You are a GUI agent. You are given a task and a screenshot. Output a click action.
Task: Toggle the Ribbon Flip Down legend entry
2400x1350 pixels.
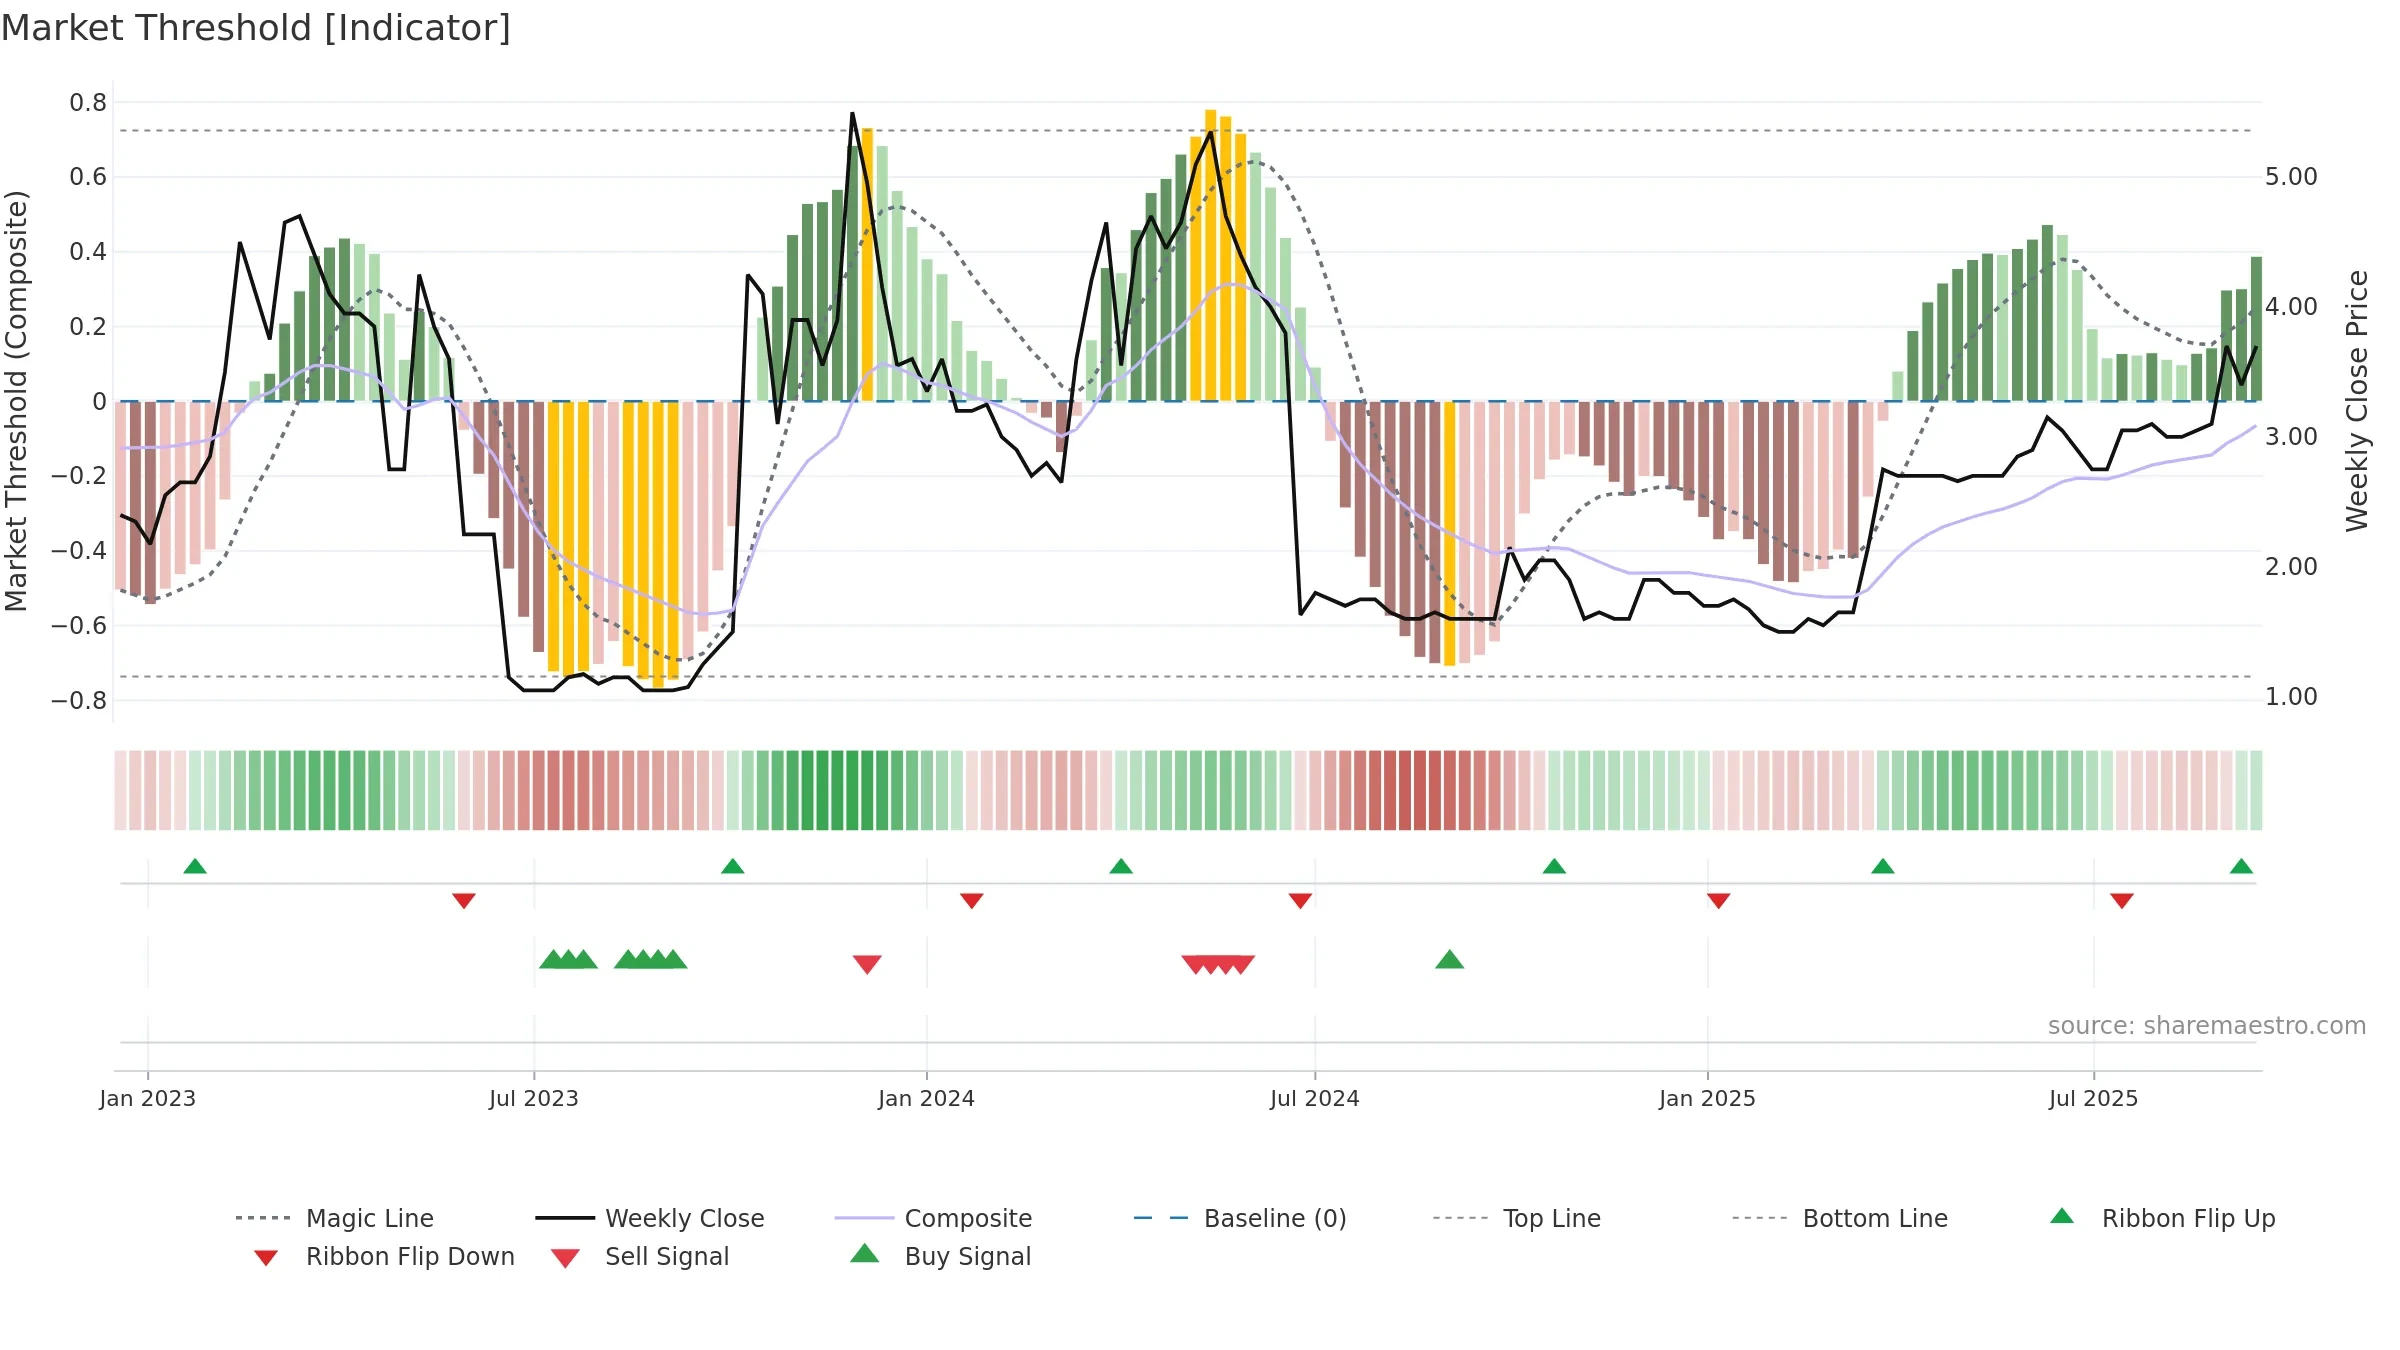pyautogui.click(x=384, y=1256)
